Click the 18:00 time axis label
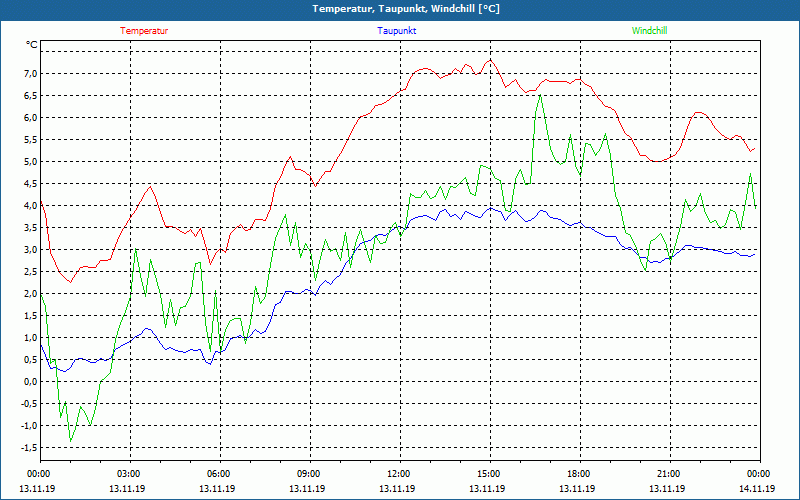Screen dimensions: 800x500 pyautogui.click(x=581, y=474)
